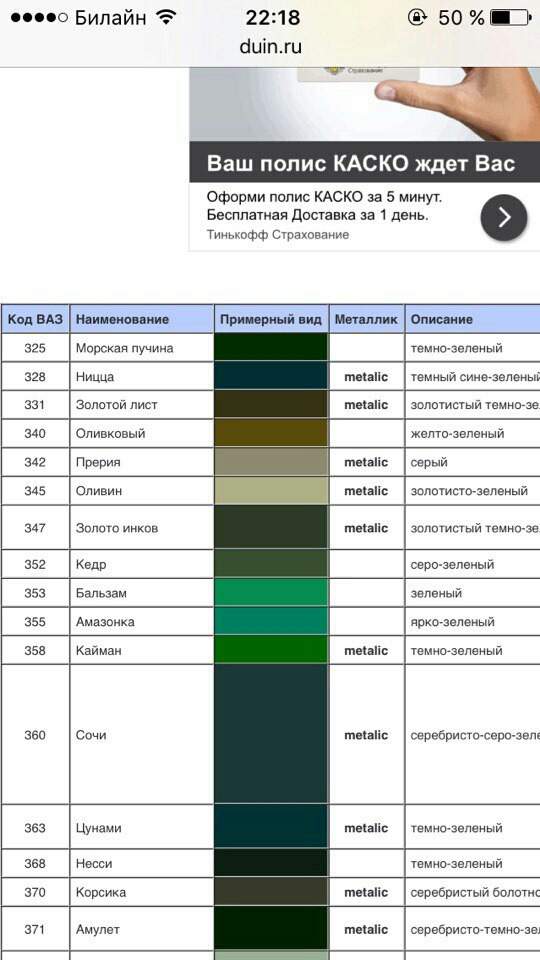Select code cell "371"
Image resolution: width=540 pixels, height=960 pixels.
(35, 929)
